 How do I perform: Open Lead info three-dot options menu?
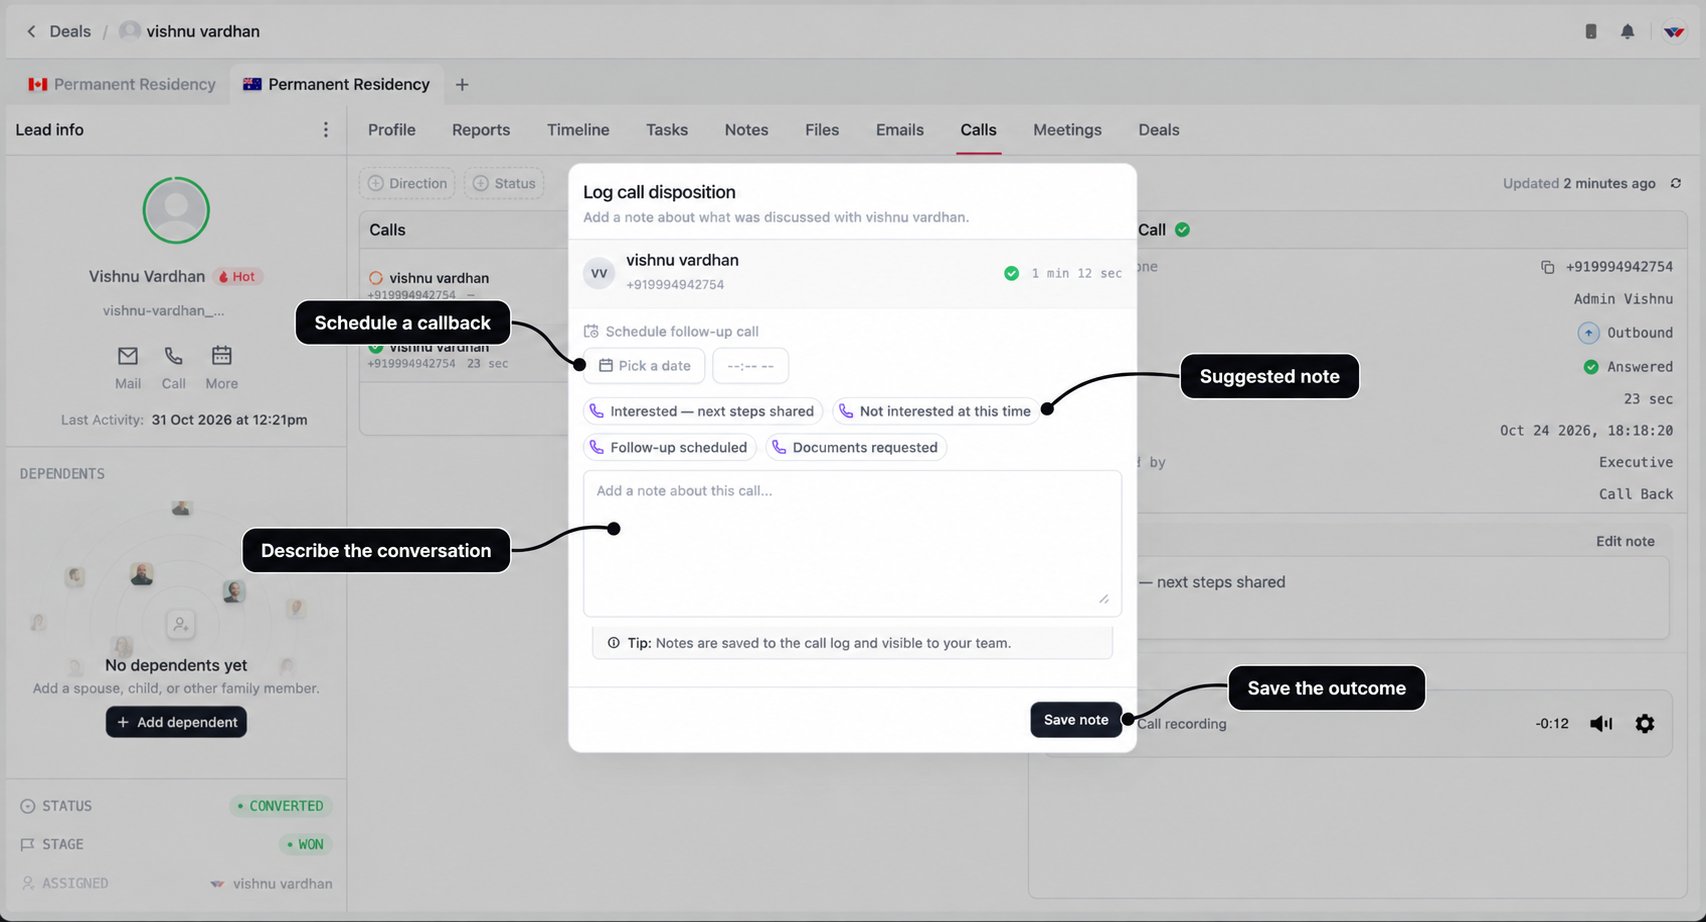(x=325, y=130)
